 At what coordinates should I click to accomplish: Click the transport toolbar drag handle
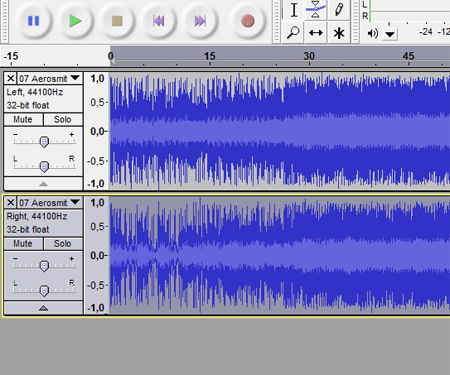point(4,21)
